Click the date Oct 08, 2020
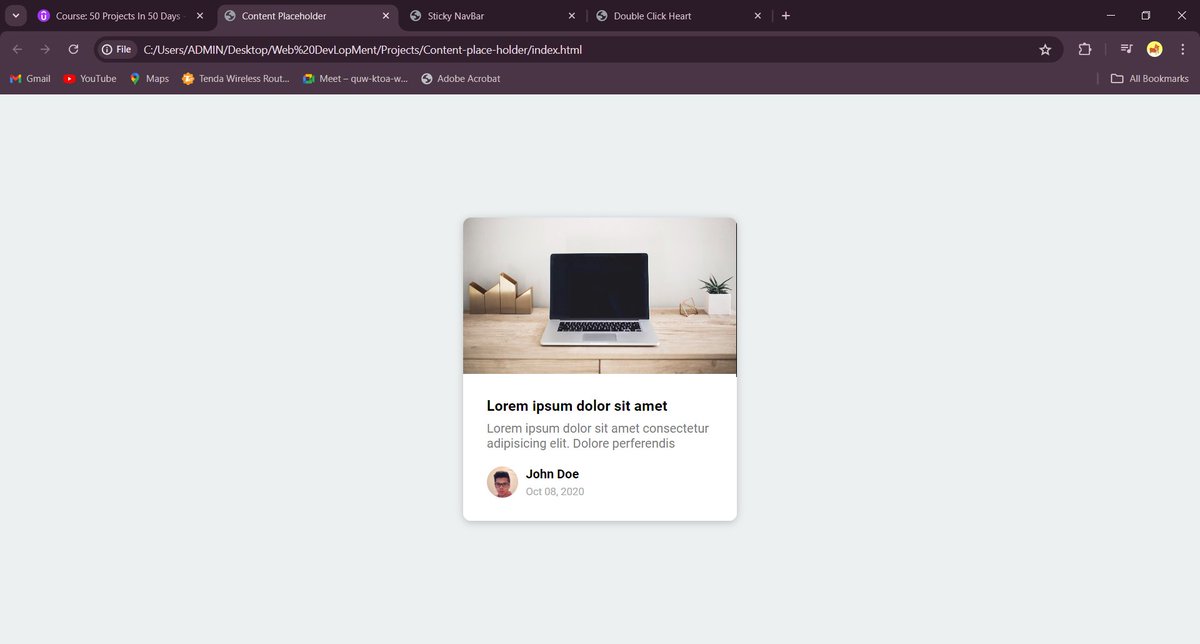This screenshot has width=1200, height=644. [555, 492]
